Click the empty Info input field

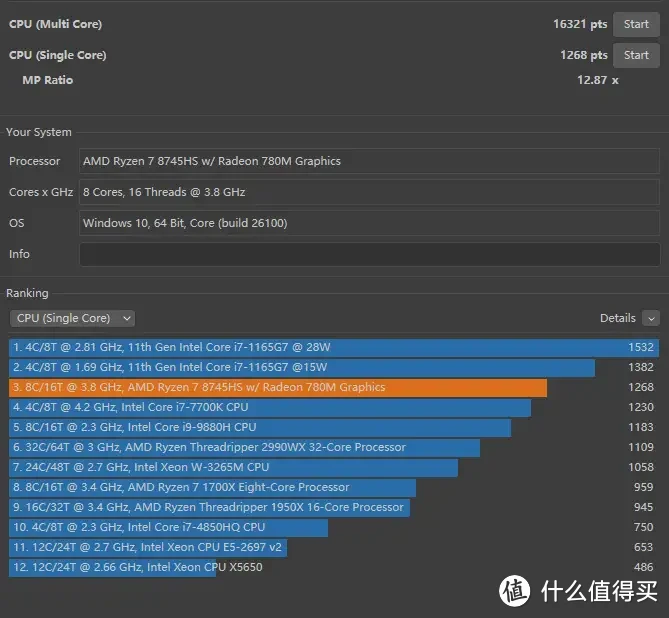coord(369,254)
